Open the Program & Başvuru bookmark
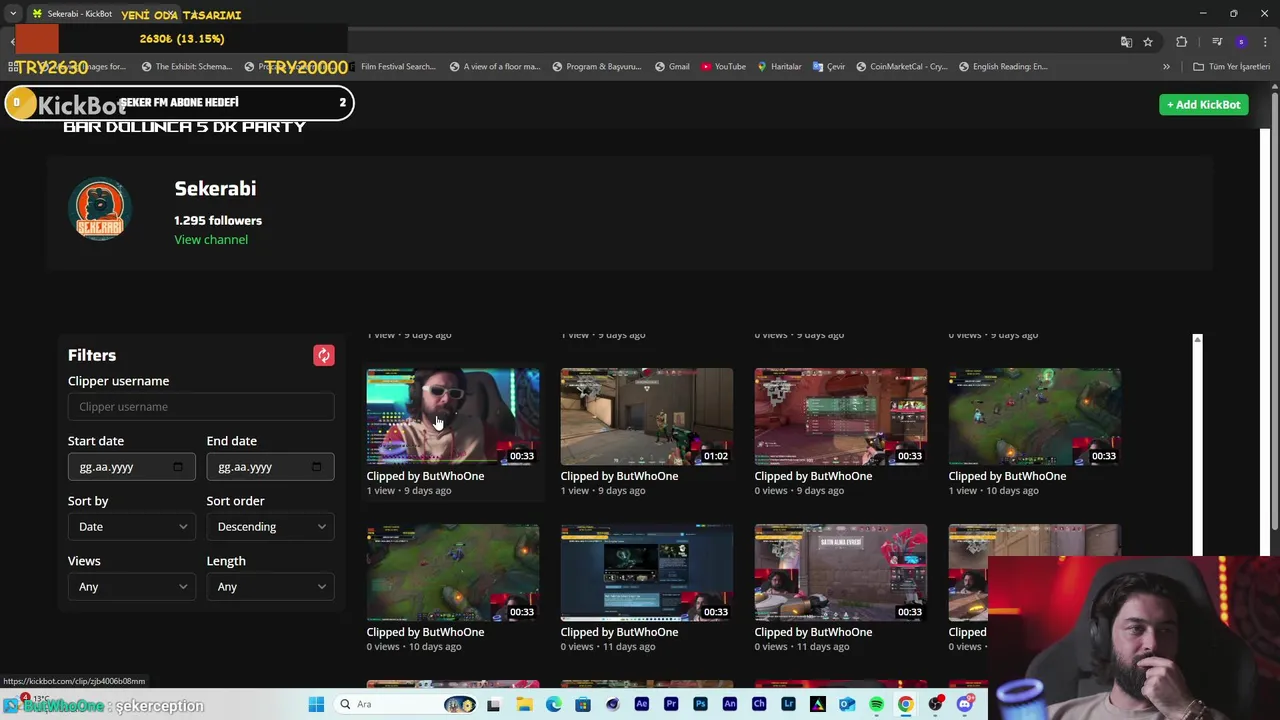Image resolution: width=1280 pixels, height=720 pixels. (596, 67)
